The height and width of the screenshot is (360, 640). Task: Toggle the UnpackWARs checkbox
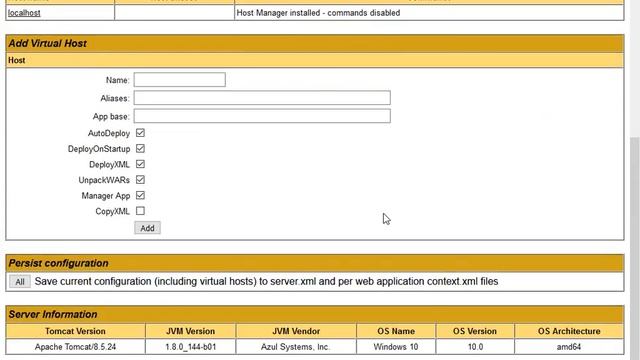click(x=140, y=180)
